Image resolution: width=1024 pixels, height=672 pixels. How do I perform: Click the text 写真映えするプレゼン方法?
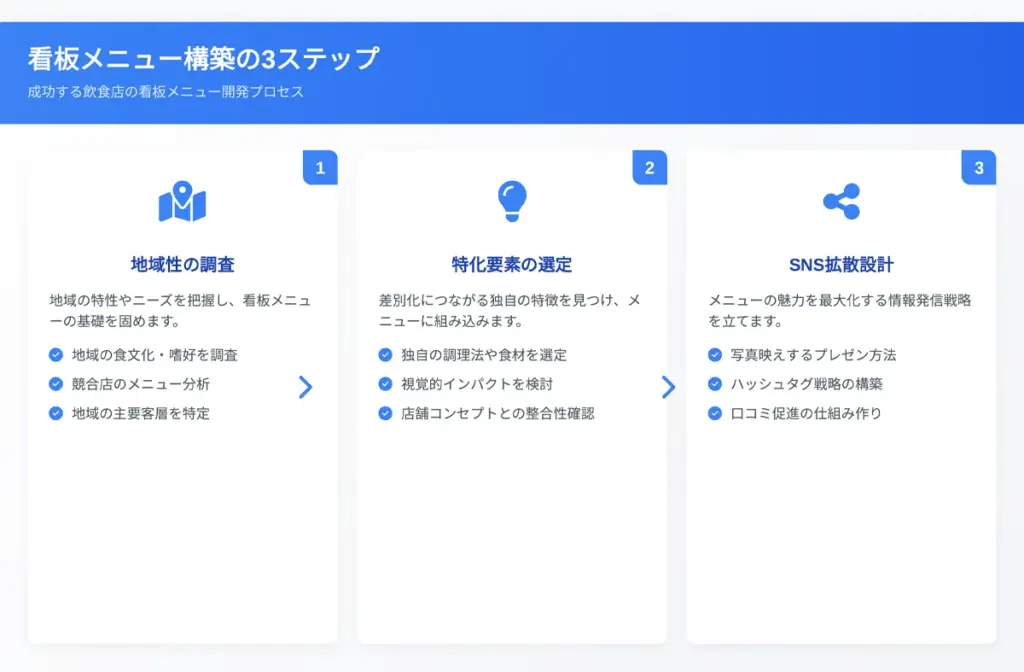point(814,355)
